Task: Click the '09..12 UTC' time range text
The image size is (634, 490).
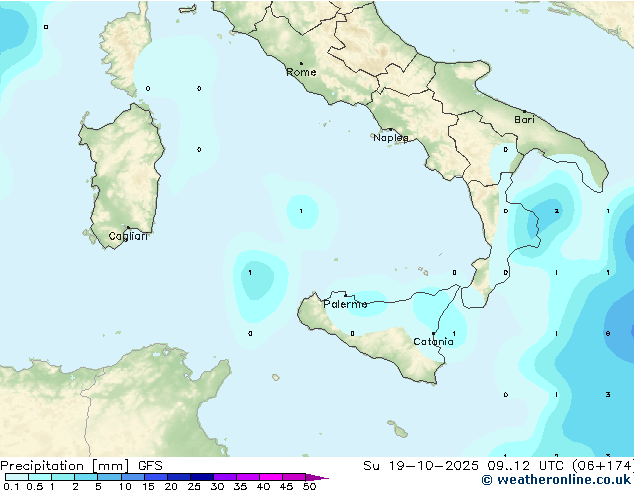Action: pos(525,466)
